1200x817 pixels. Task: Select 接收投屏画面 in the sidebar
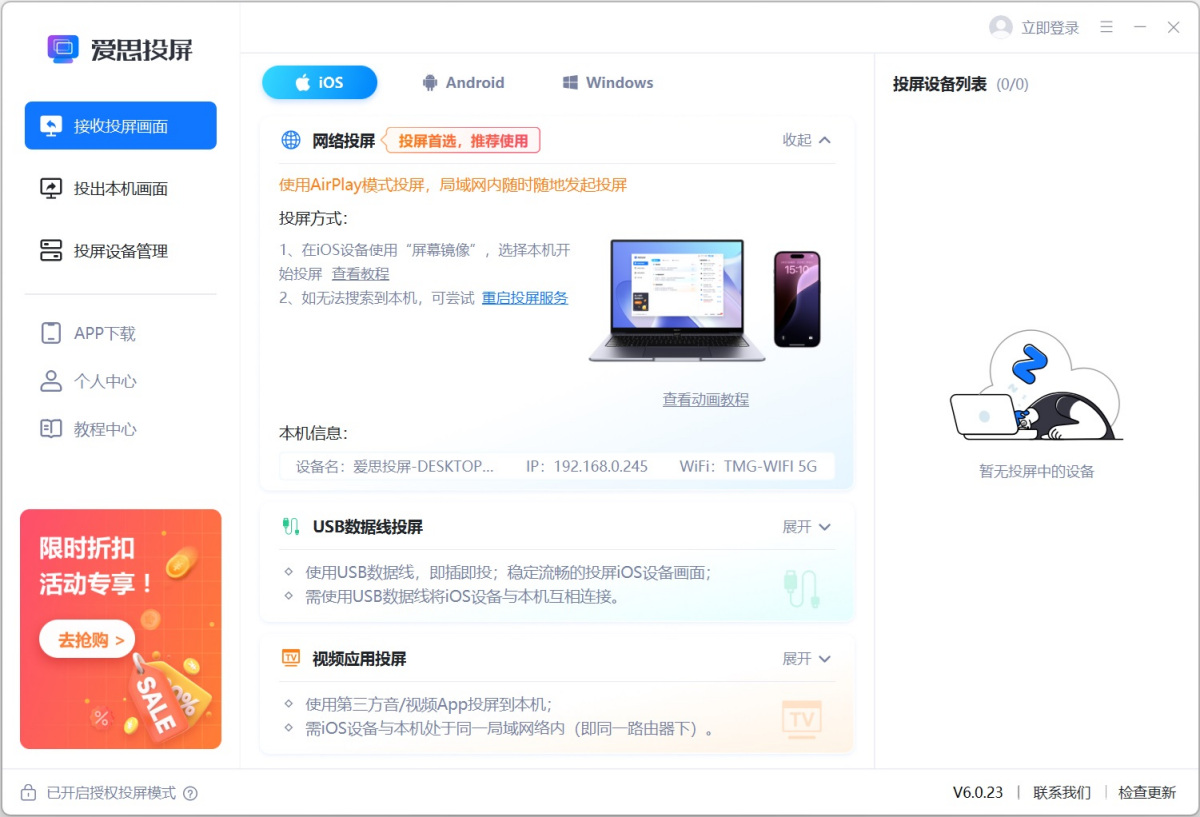coord(120,125)
